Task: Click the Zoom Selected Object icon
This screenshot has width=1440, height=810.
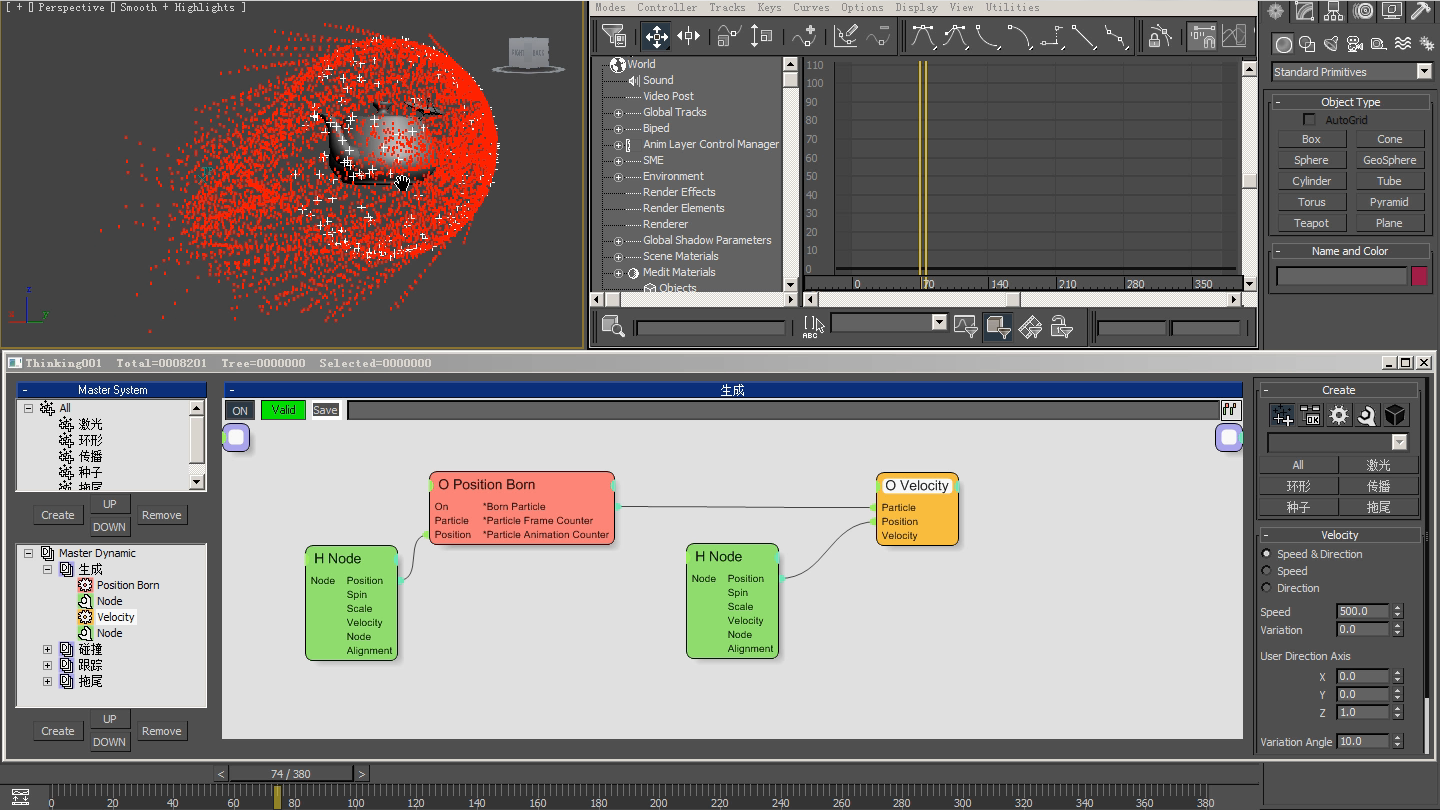Action: [x=613, y=326]
